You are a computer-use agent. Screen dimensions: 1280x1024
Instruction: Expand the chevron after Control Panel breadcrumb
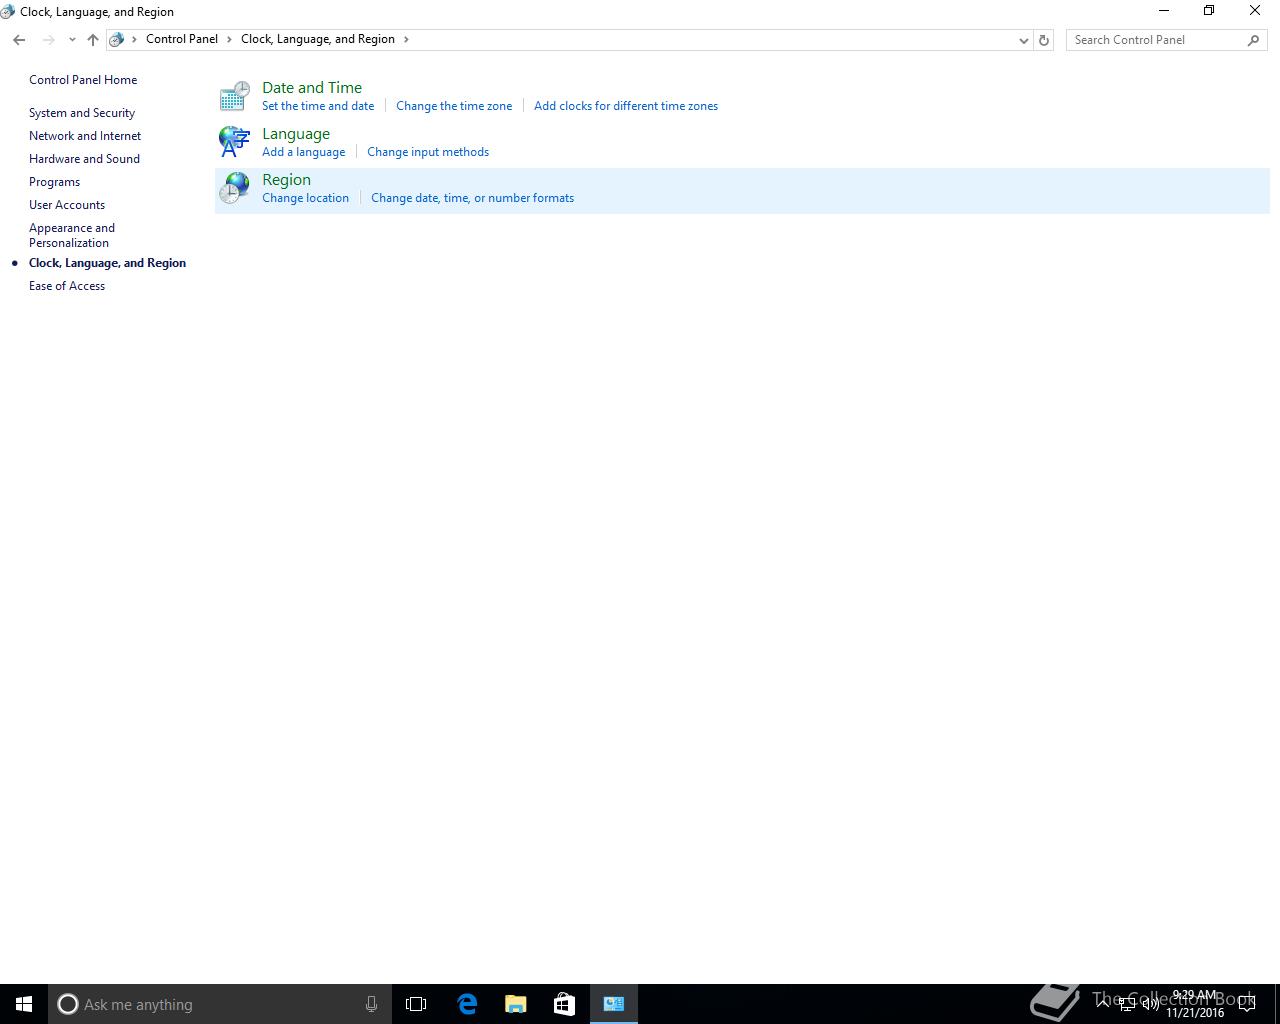pyautogui.click(x=230, y=40)
